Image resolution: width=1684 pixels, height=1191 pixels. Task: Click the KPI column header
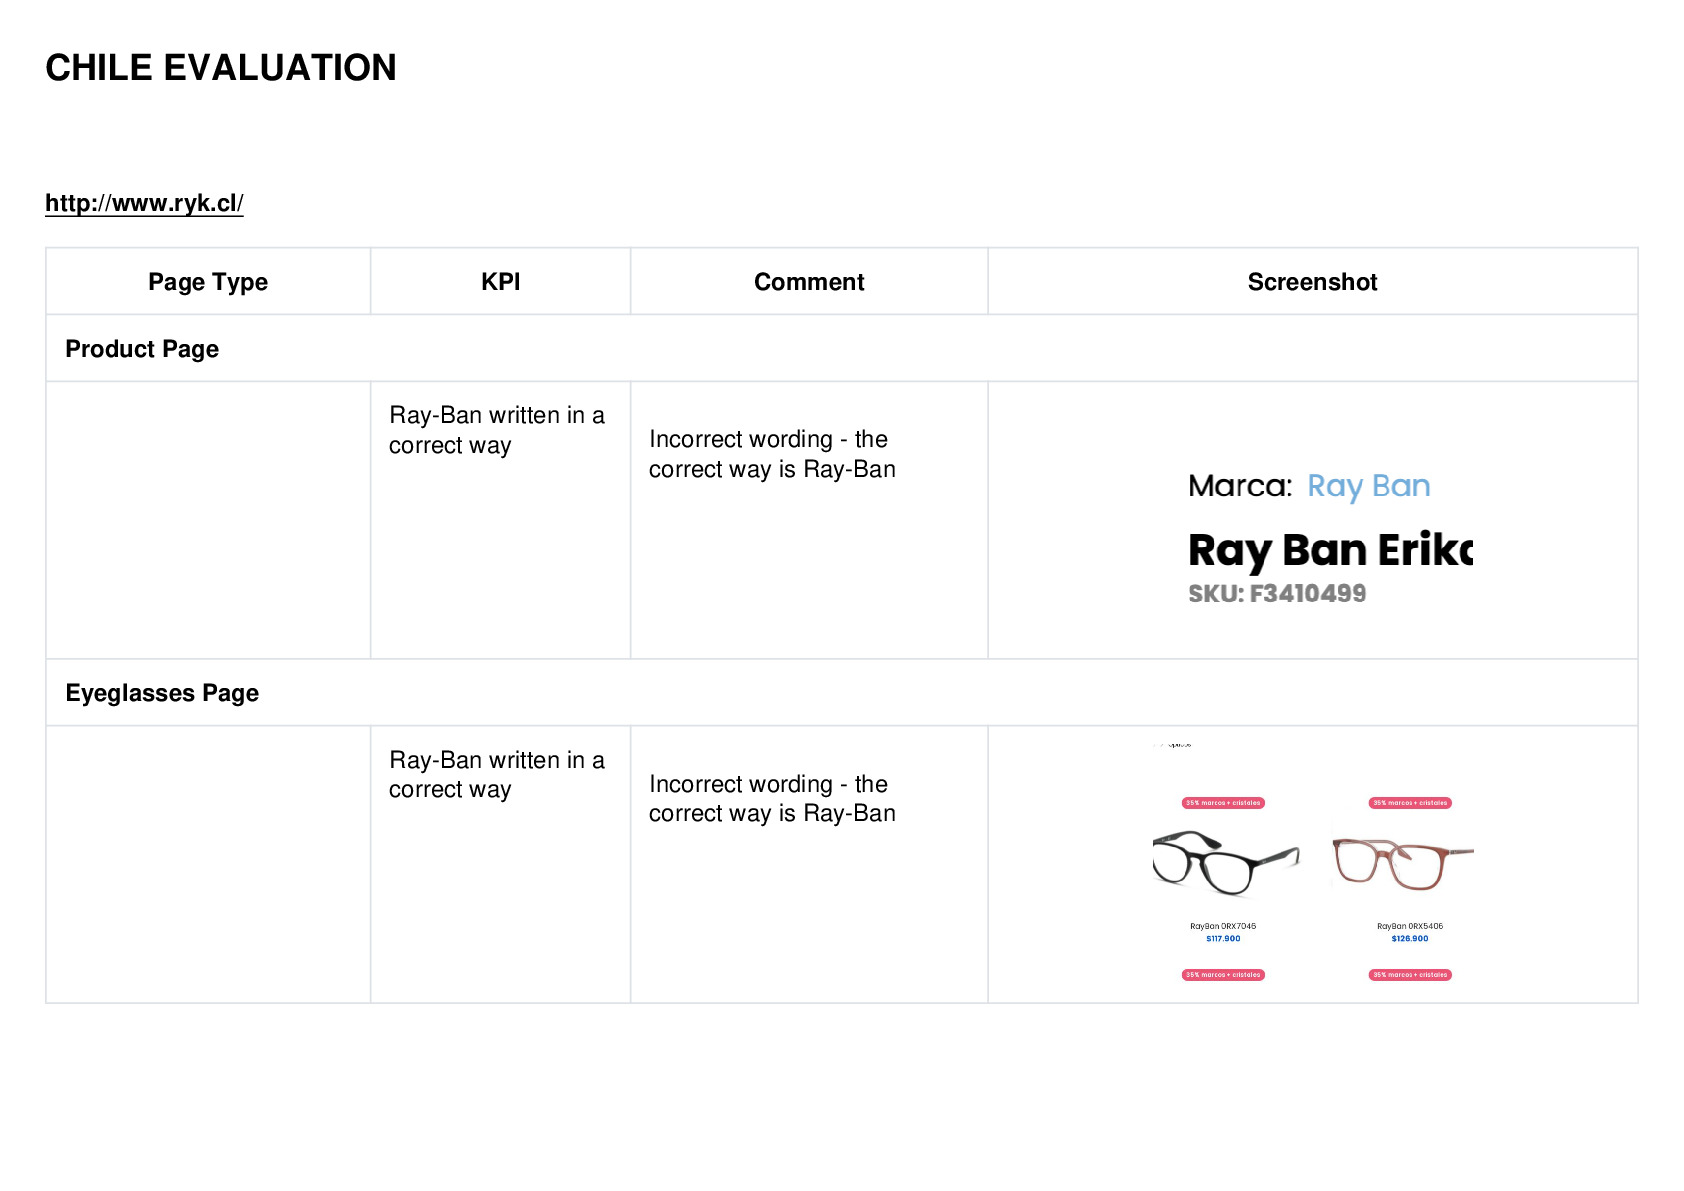pyautogui.click(x=500, y=282)
